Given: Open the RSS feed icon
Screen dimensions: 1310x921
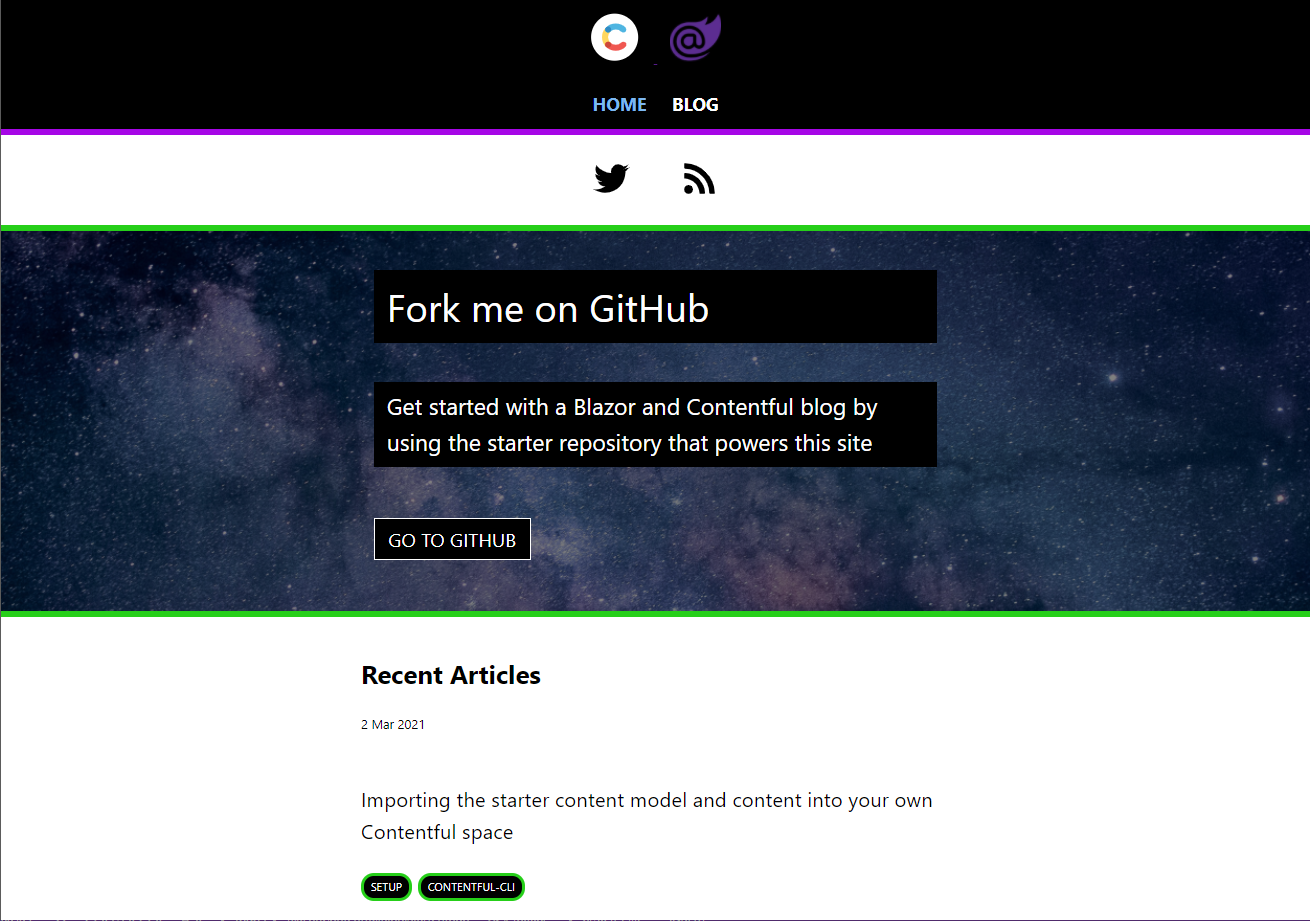Looking at the screenshot, I should tap(699, 178).
